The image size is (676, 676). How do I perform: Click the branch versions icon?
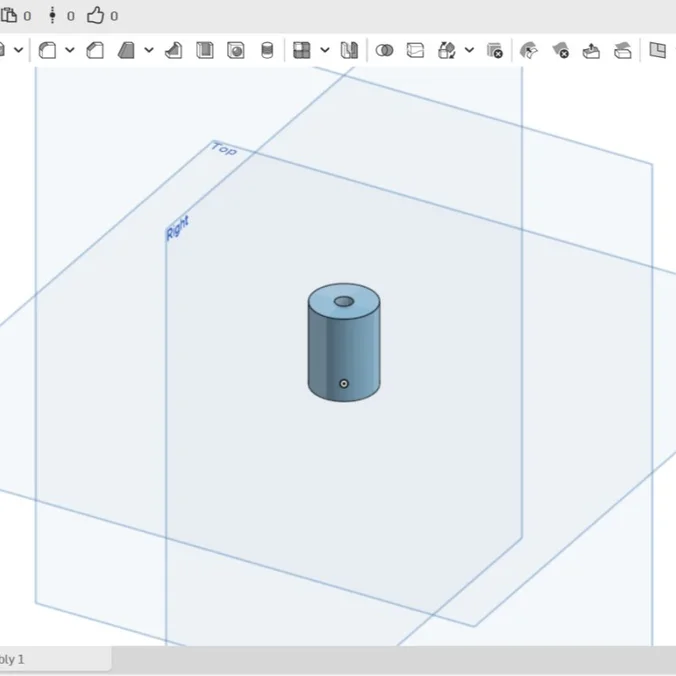(52, 16)
